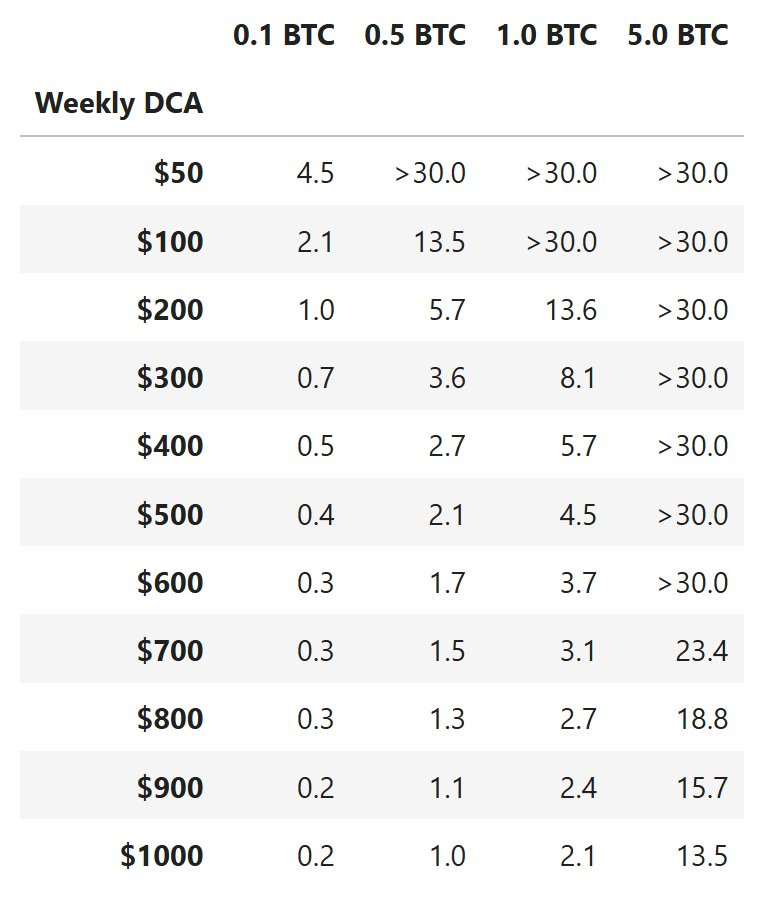Select the $200 row label
Screen dimensions: 772x901
tap(170, 309)
